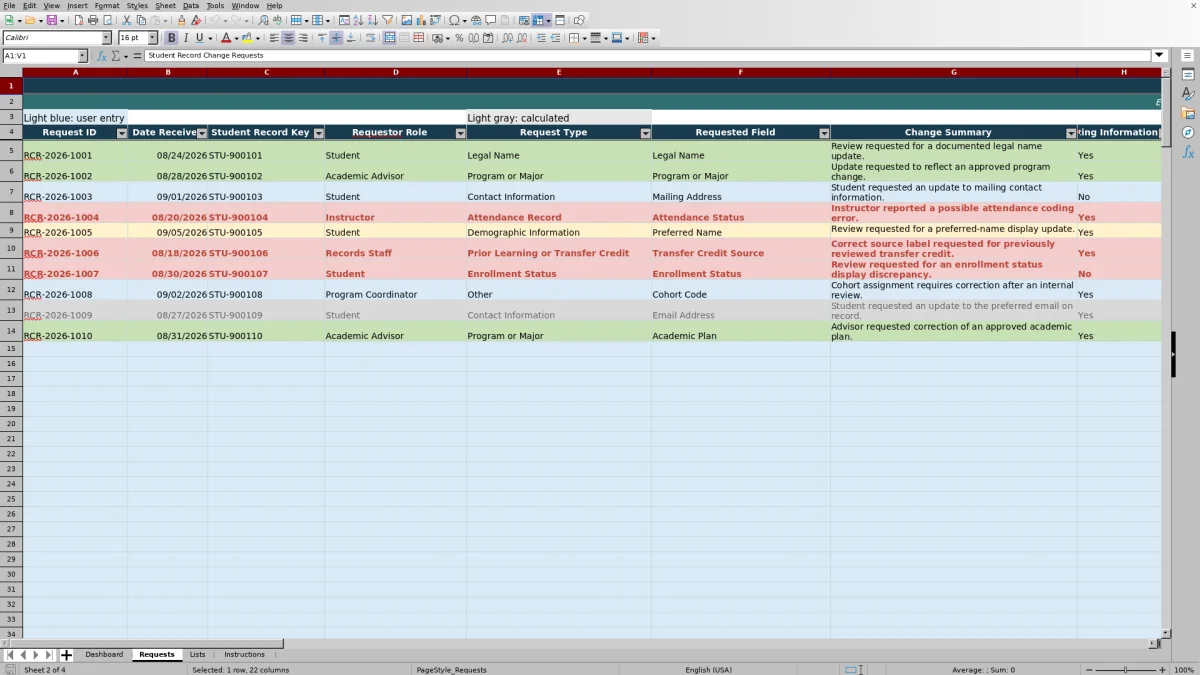Click the zoom slider in status bar

tap(1125, 669)
